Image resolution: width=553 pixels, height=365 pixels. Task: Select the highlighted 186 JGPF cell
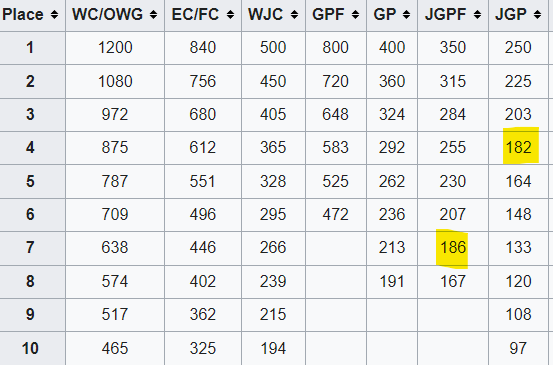coord(452,248)
